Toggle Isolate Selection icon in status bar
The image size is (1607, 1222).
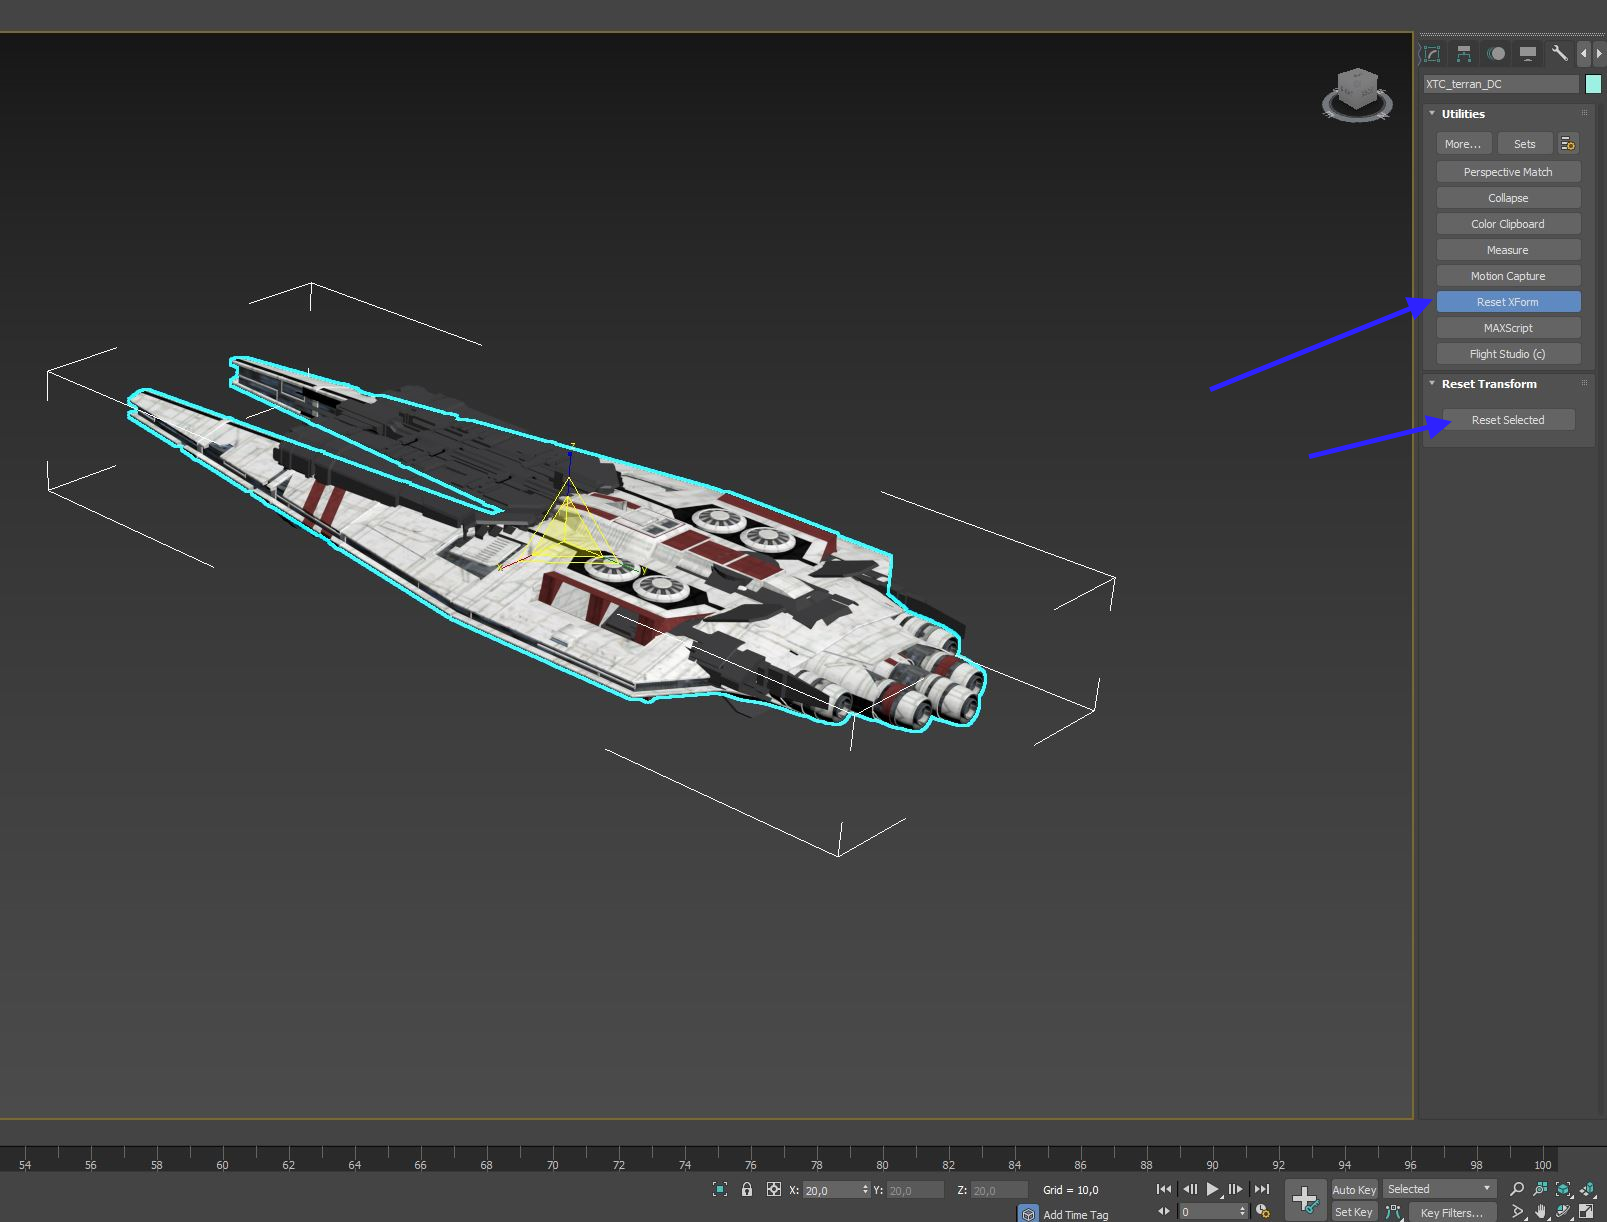720,1190
